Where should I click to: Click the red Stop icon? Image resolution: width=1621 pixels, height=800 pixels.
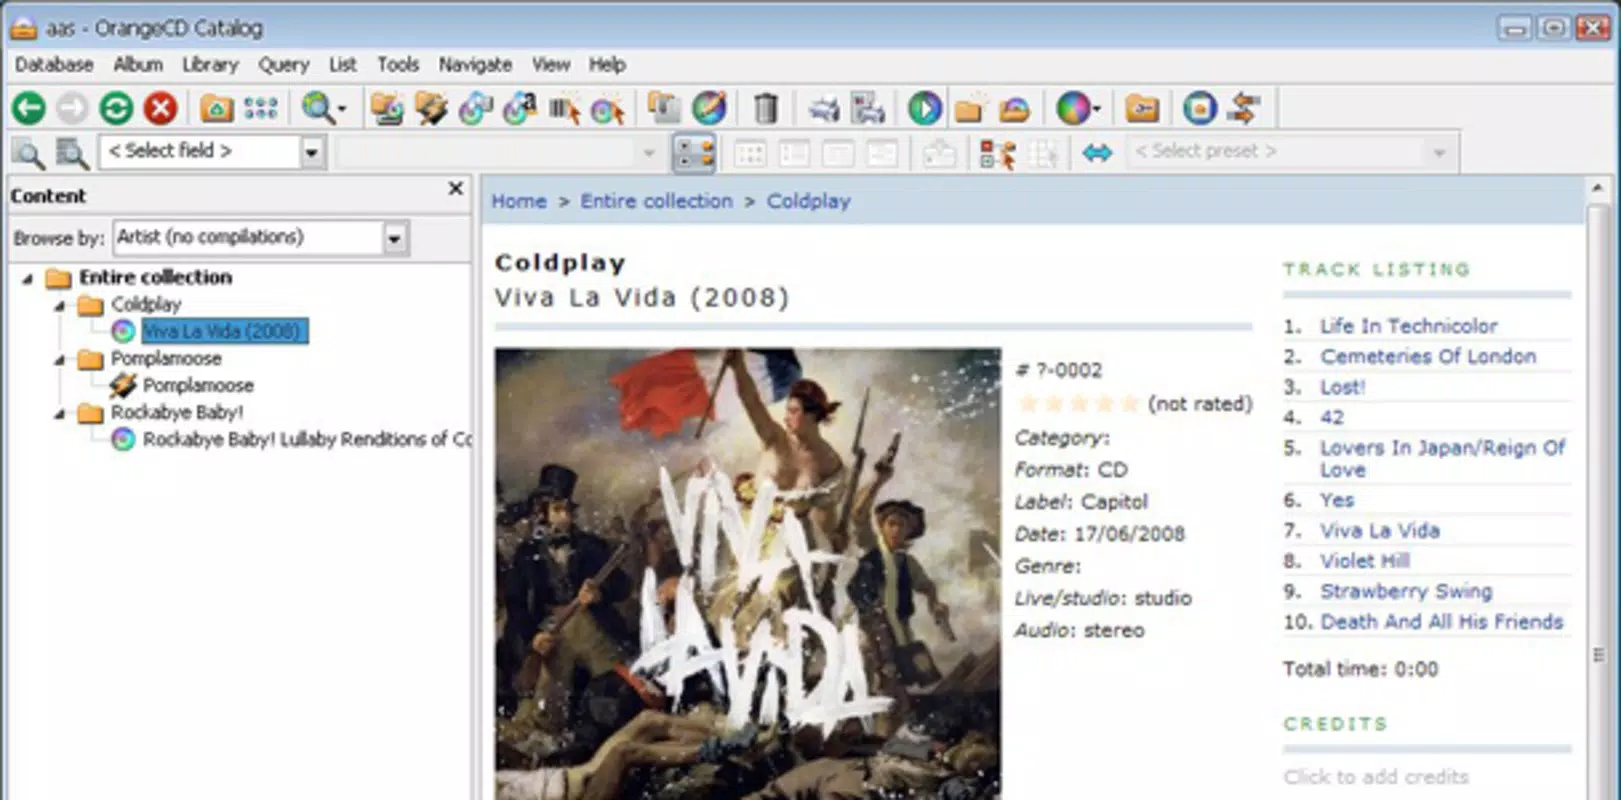point(160,108)
